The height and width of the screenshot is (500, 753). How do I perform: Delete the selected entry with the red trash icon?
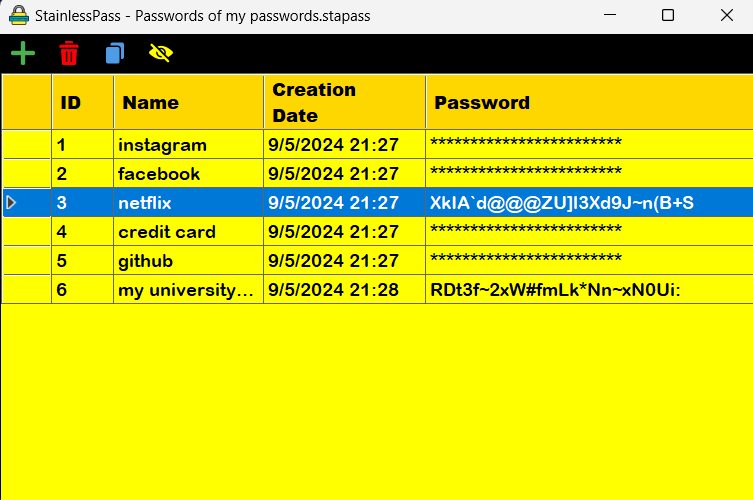69,53
